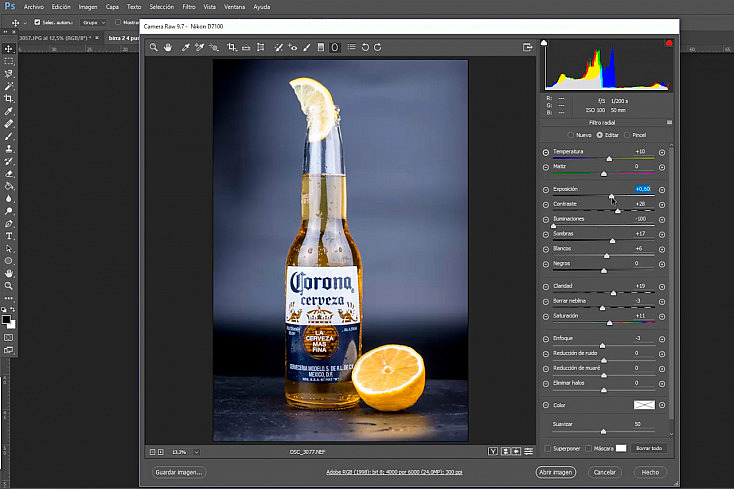Viewport: 734px width, 489px height.
Task: Decrease Saturación with minus button
Action: [x=546, y=317]
